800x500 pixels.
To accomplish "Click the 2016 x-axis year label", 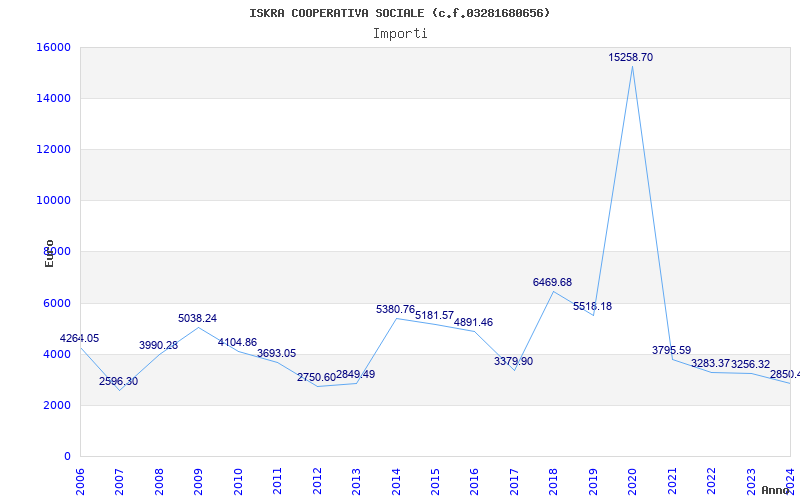I will tap(475, 482).
